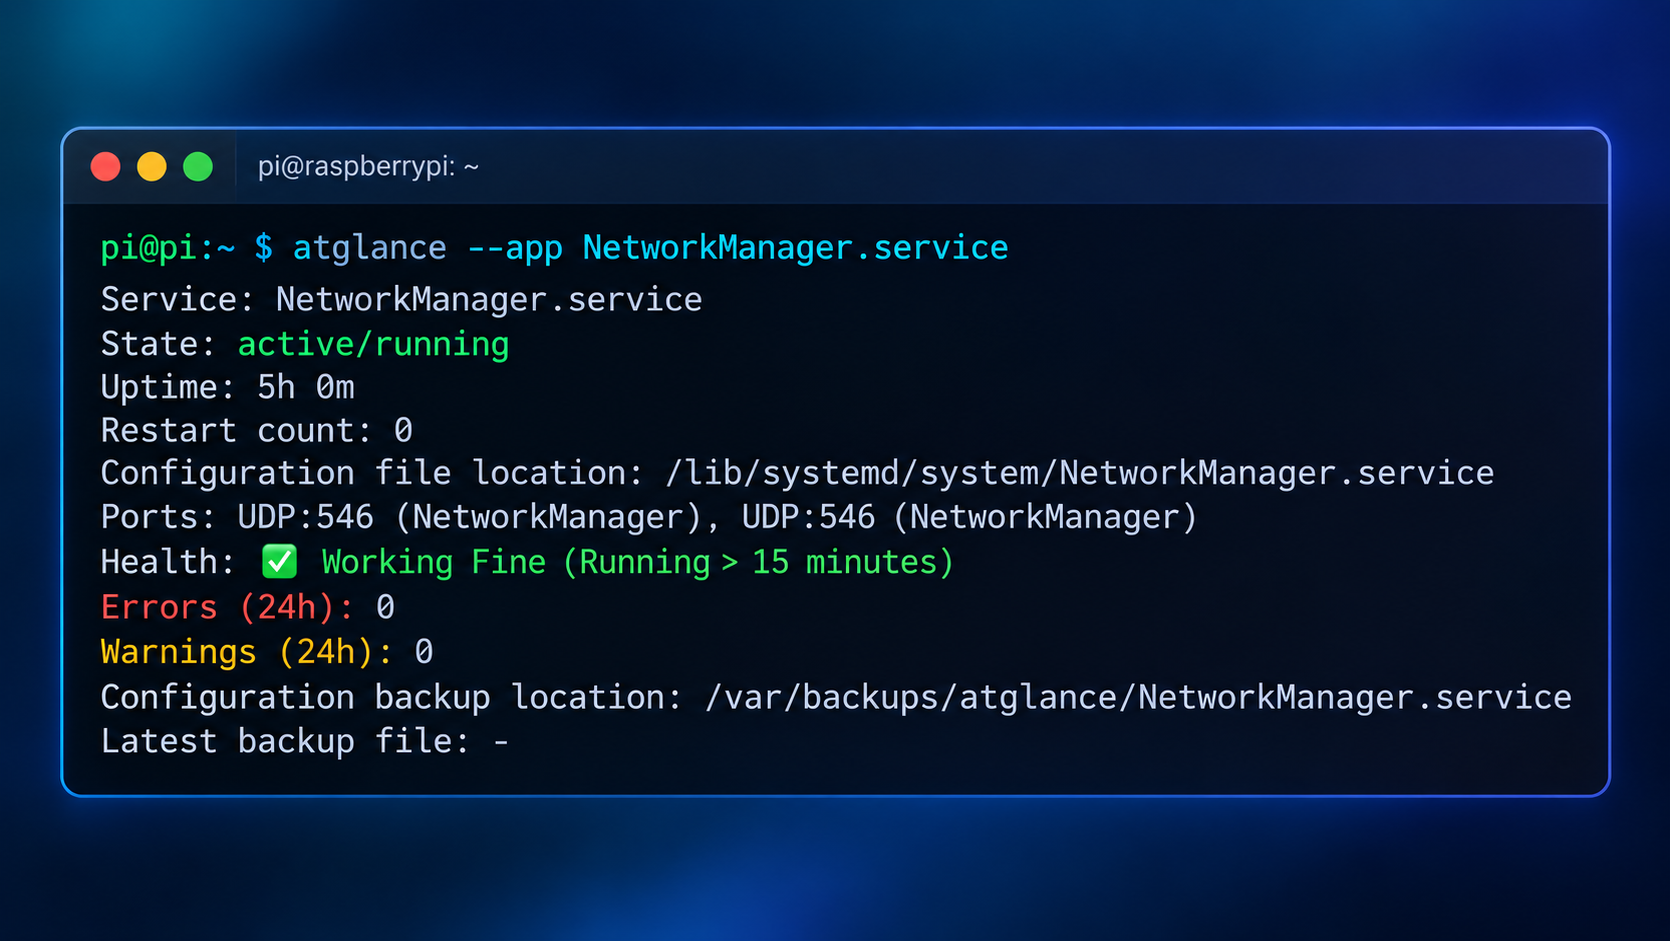Click the green 'active/running' state value

[x=373, y=344]
